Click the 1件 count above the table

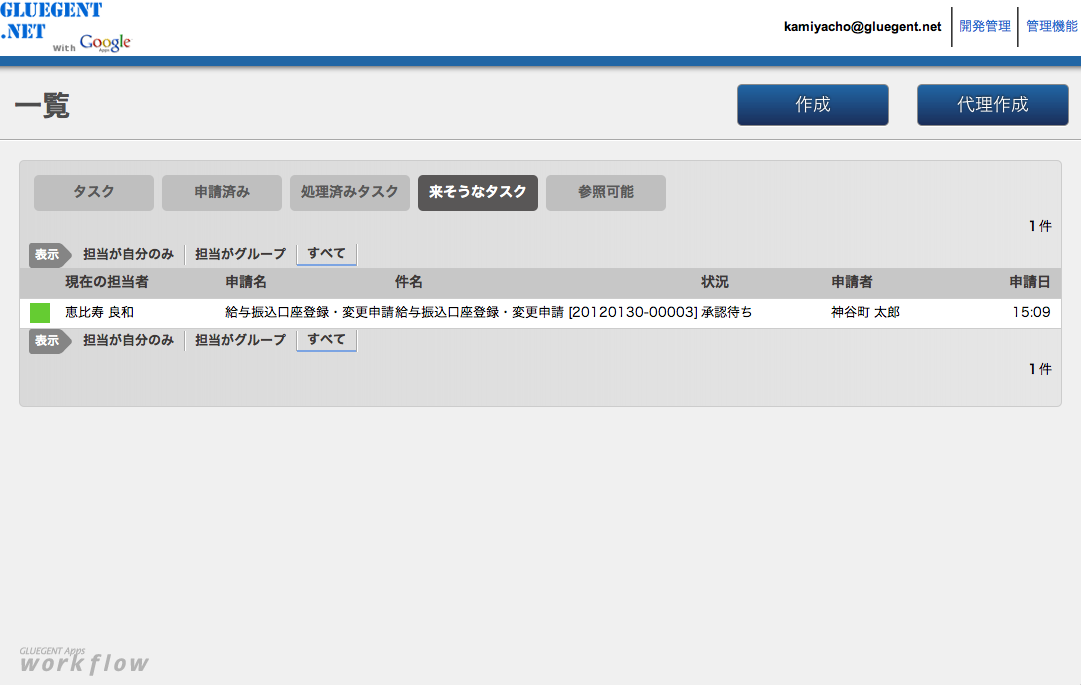[1040, 226]
